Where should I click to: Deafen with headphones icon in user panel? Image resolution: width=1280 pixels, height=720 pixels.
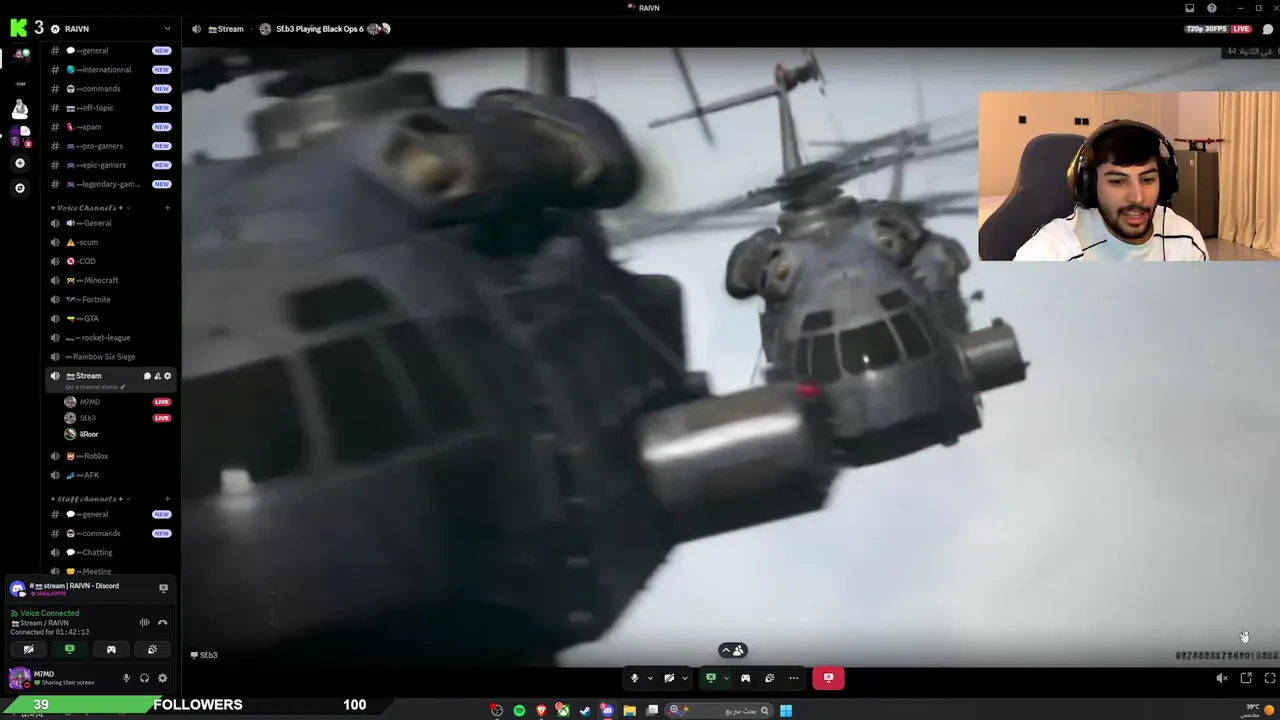click(x=144, y=678)
